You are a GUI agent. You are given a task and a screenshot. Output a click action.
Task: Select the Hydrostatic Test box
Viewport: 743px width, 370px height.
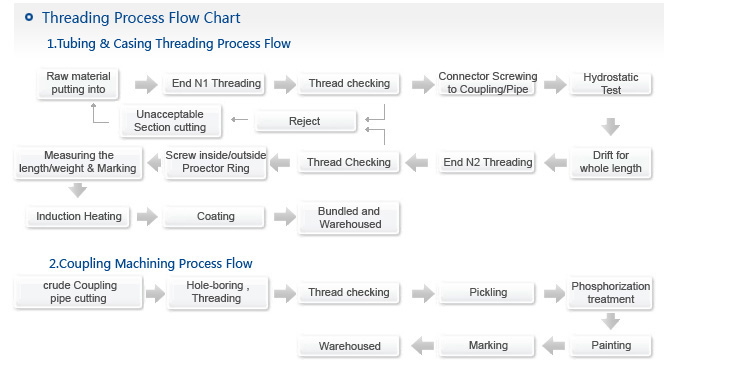pos(611,84)
